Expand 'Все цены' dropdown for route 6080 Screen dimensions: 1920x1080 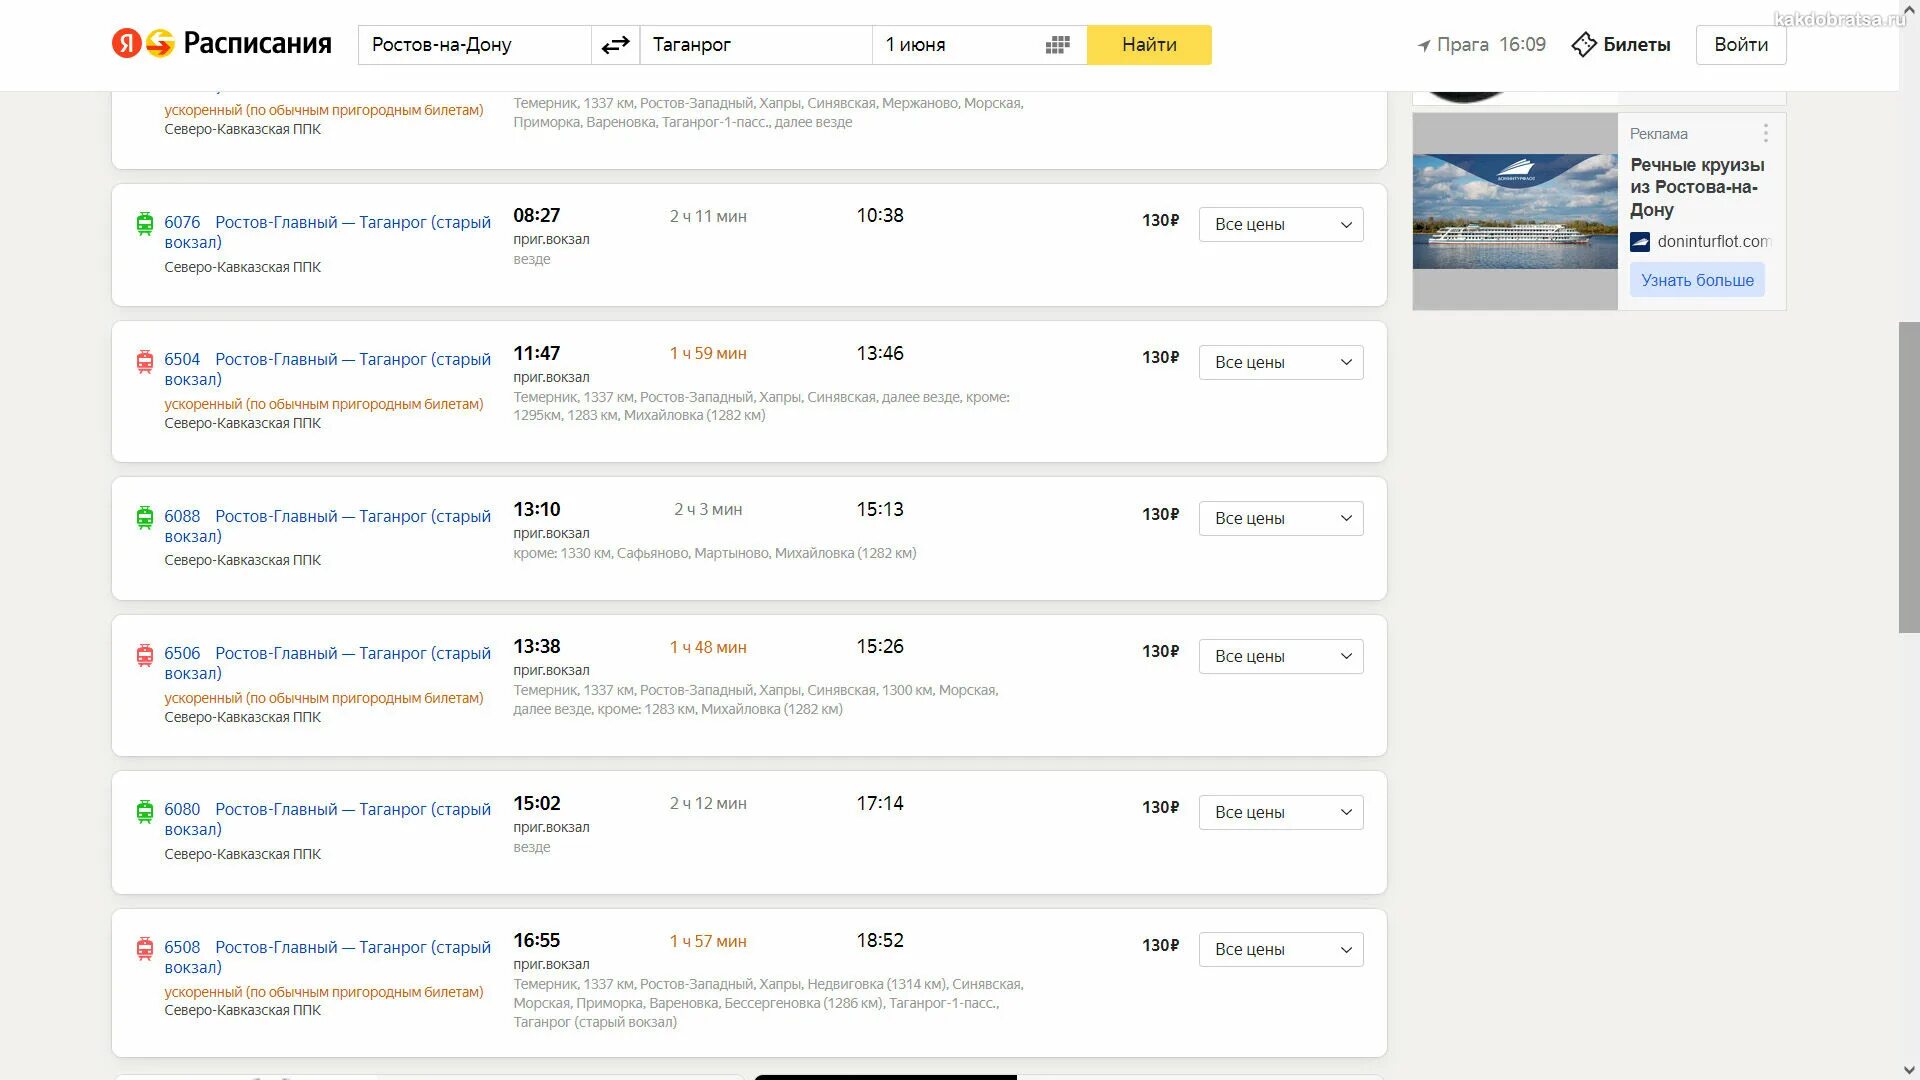[x=1279, y=810]
